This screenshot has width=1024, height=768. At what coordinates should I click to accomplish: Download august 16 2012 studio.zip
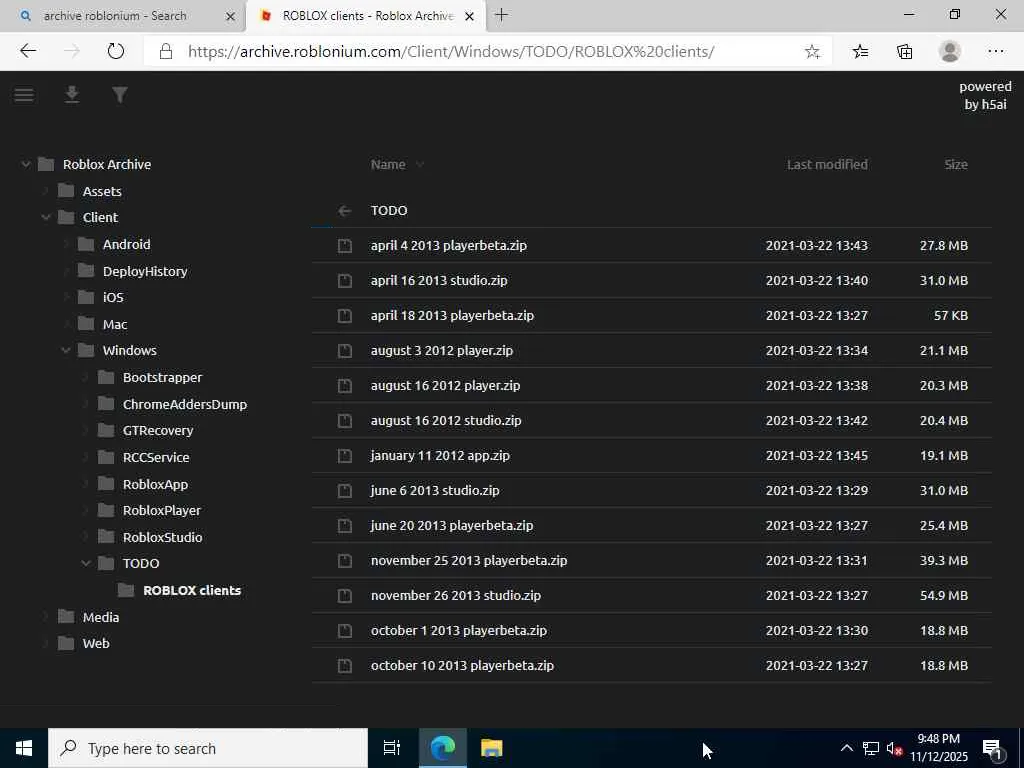click(x=445, y=421)
